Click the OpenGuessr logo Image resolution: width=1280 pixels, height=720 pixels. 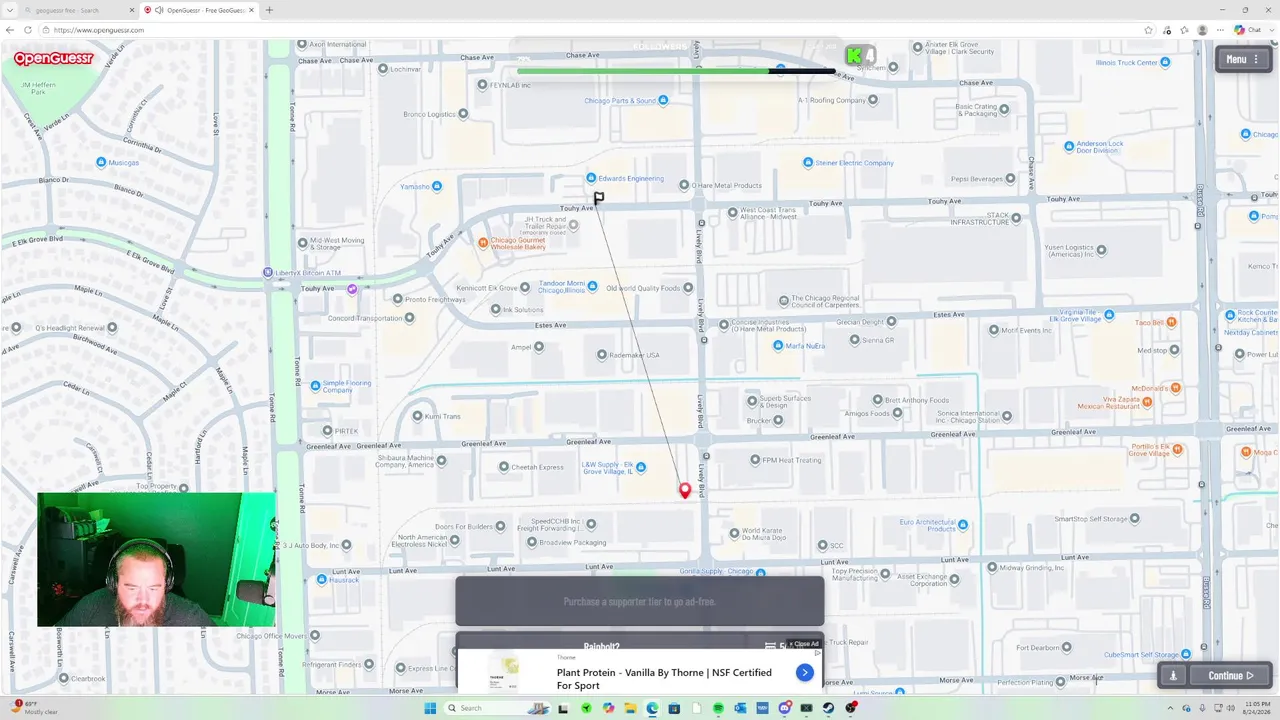click(x=53, y=59)
